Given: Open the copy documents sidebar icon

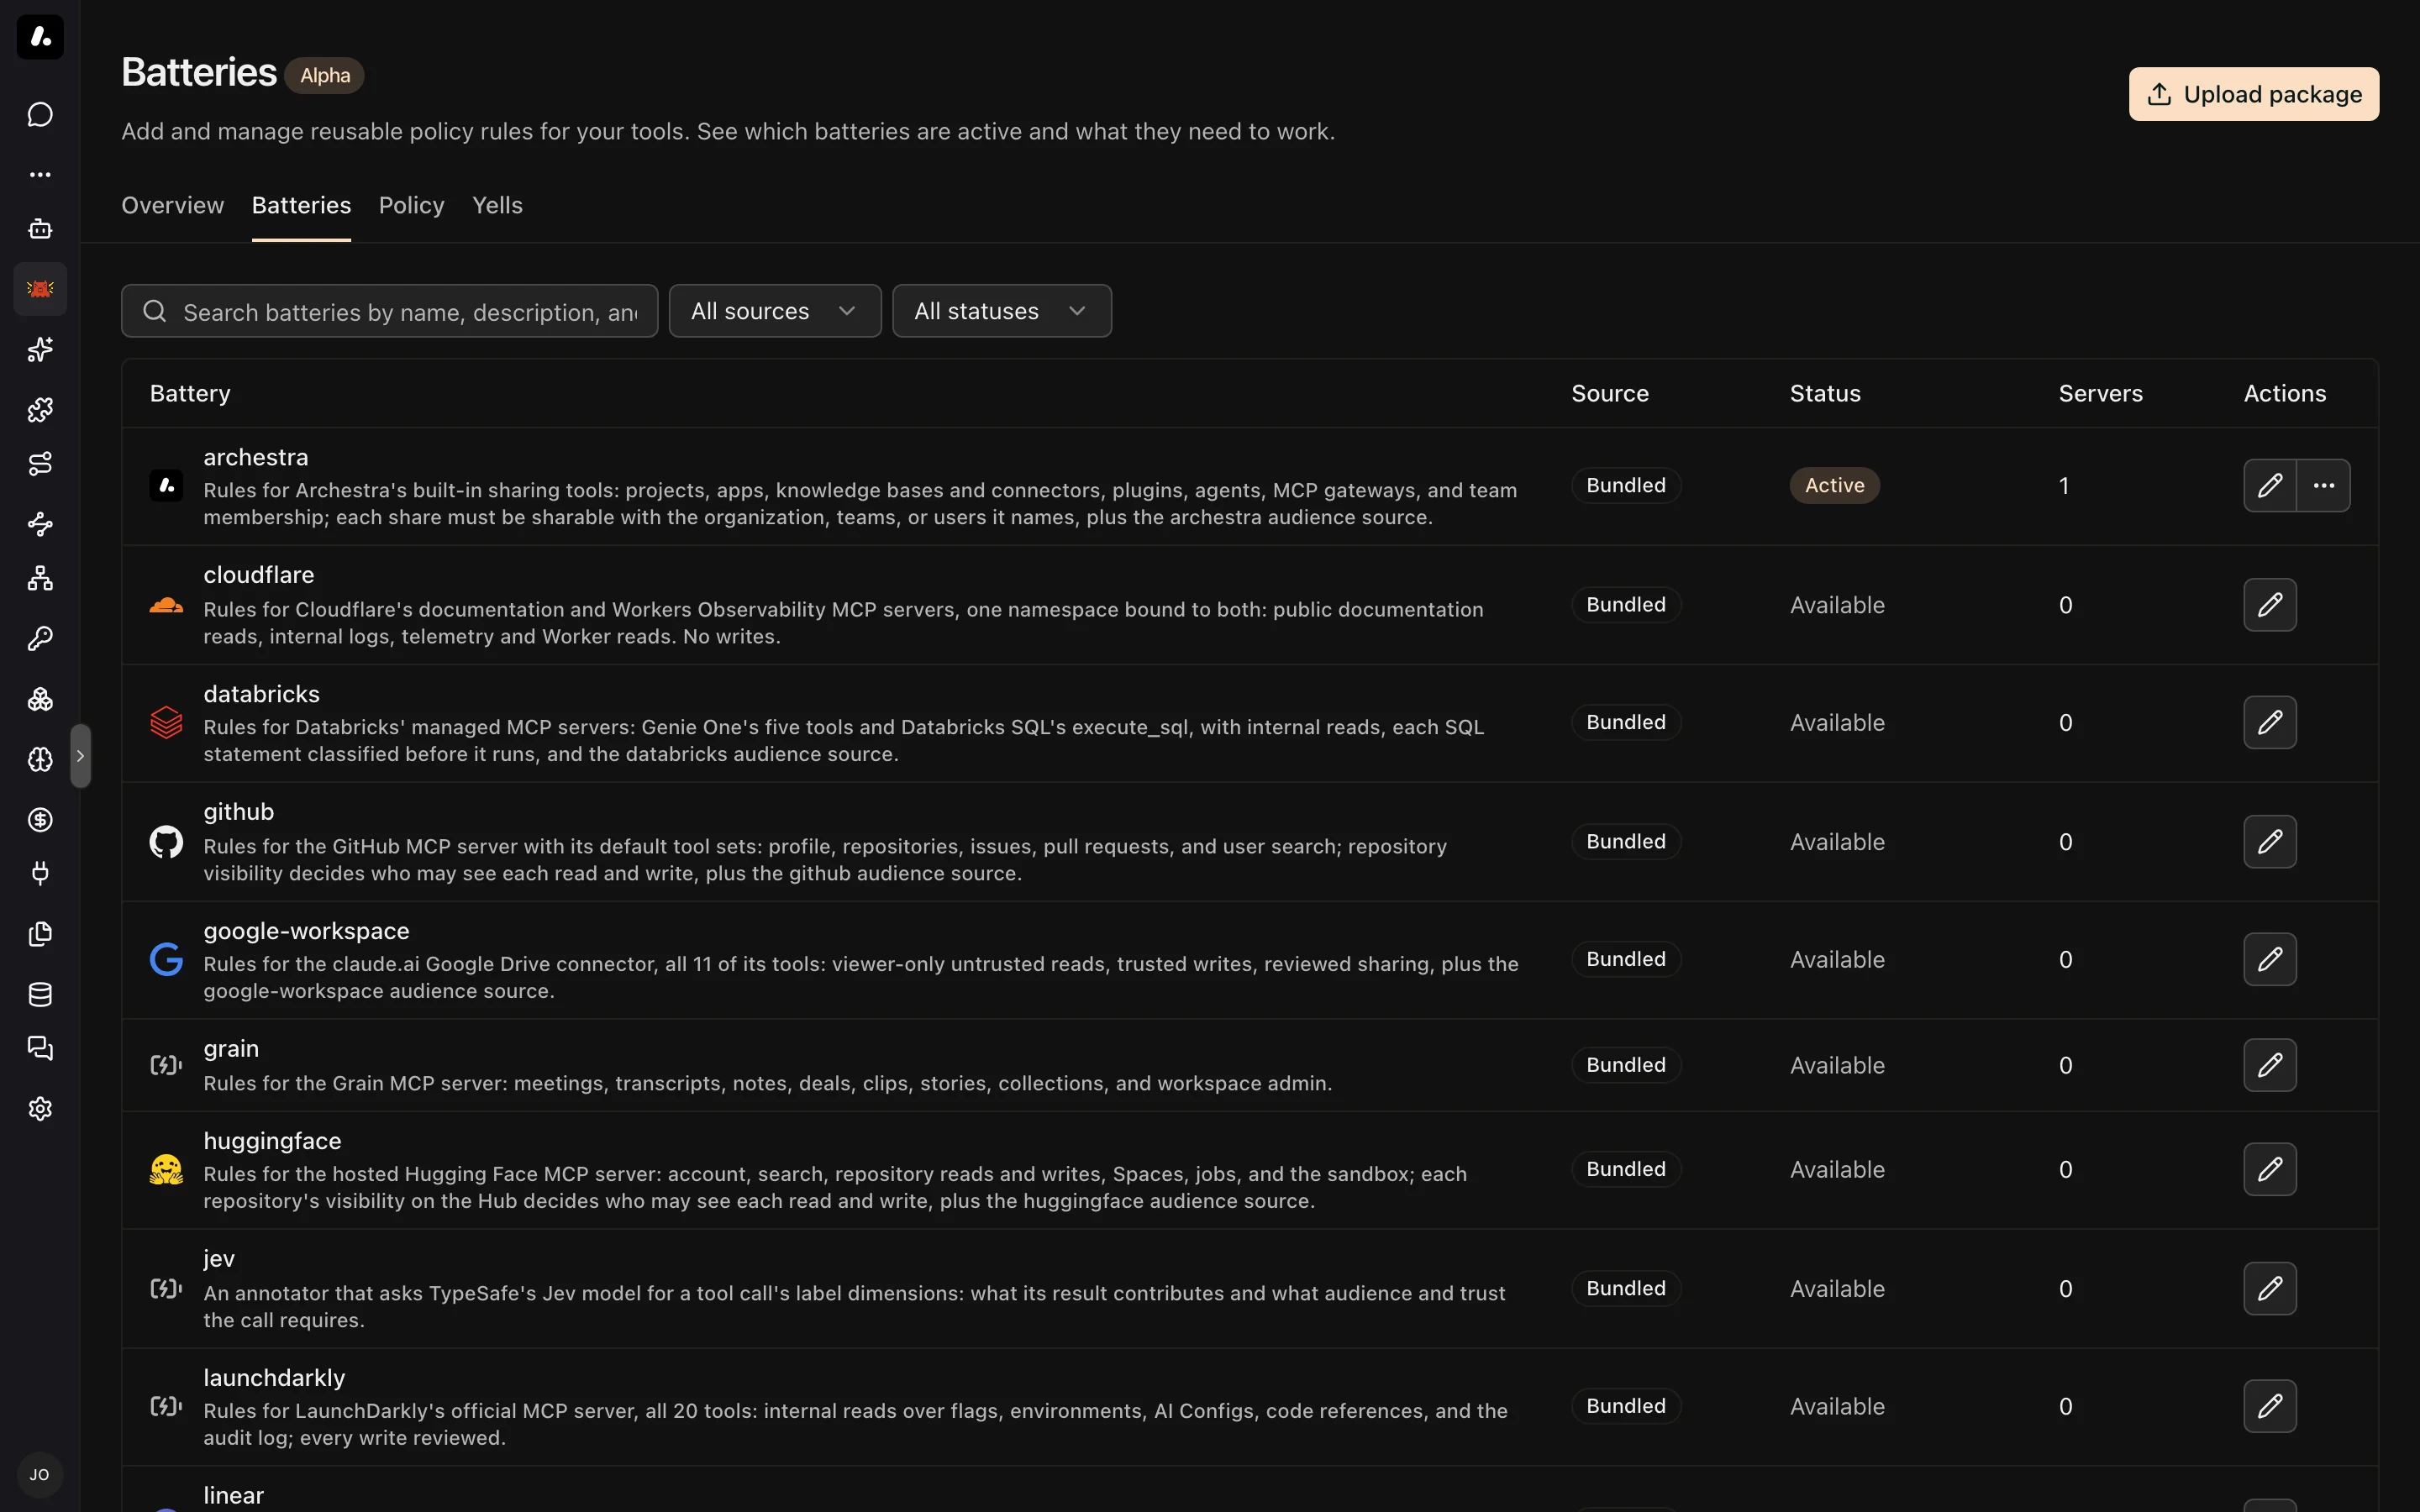Looking at the screenshot, I should [x=40, y=934].
